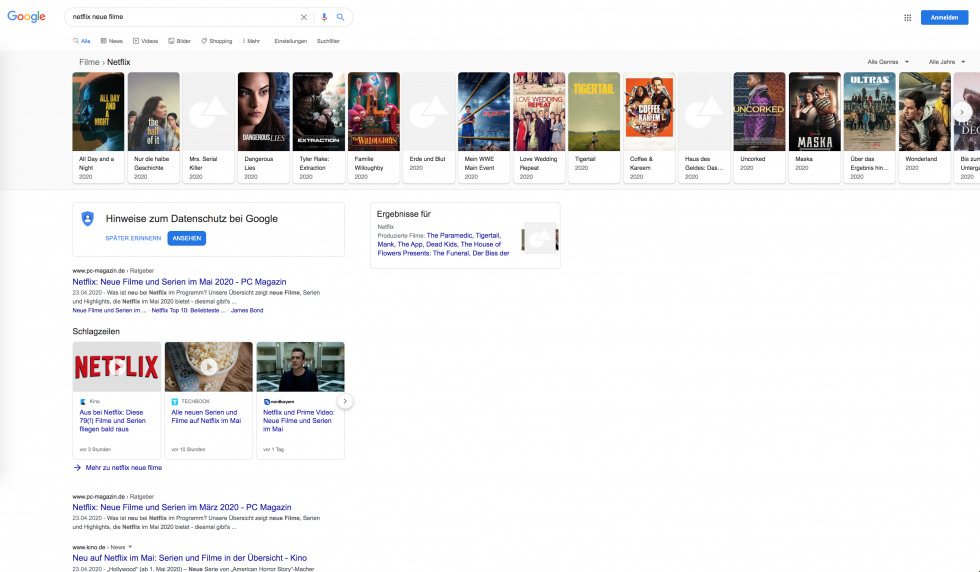Open Neu auf Netflix im Mai kino.de result
Viewport: 980px width, 572px height.
(x=189, y=558)
